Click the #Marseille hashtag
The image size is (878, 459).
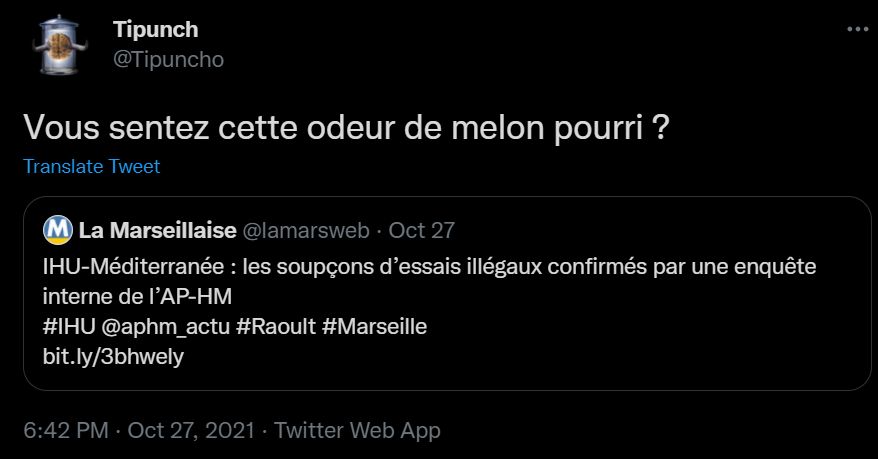pos(375,327)
